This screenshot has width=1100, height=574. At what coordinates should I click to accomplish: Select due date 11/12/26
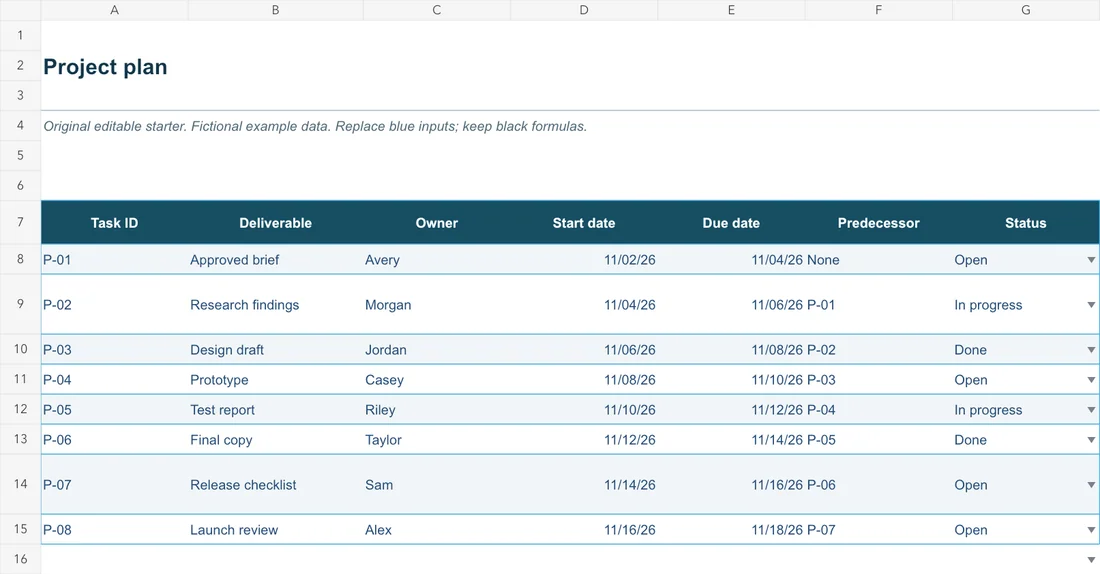(732, 410)
